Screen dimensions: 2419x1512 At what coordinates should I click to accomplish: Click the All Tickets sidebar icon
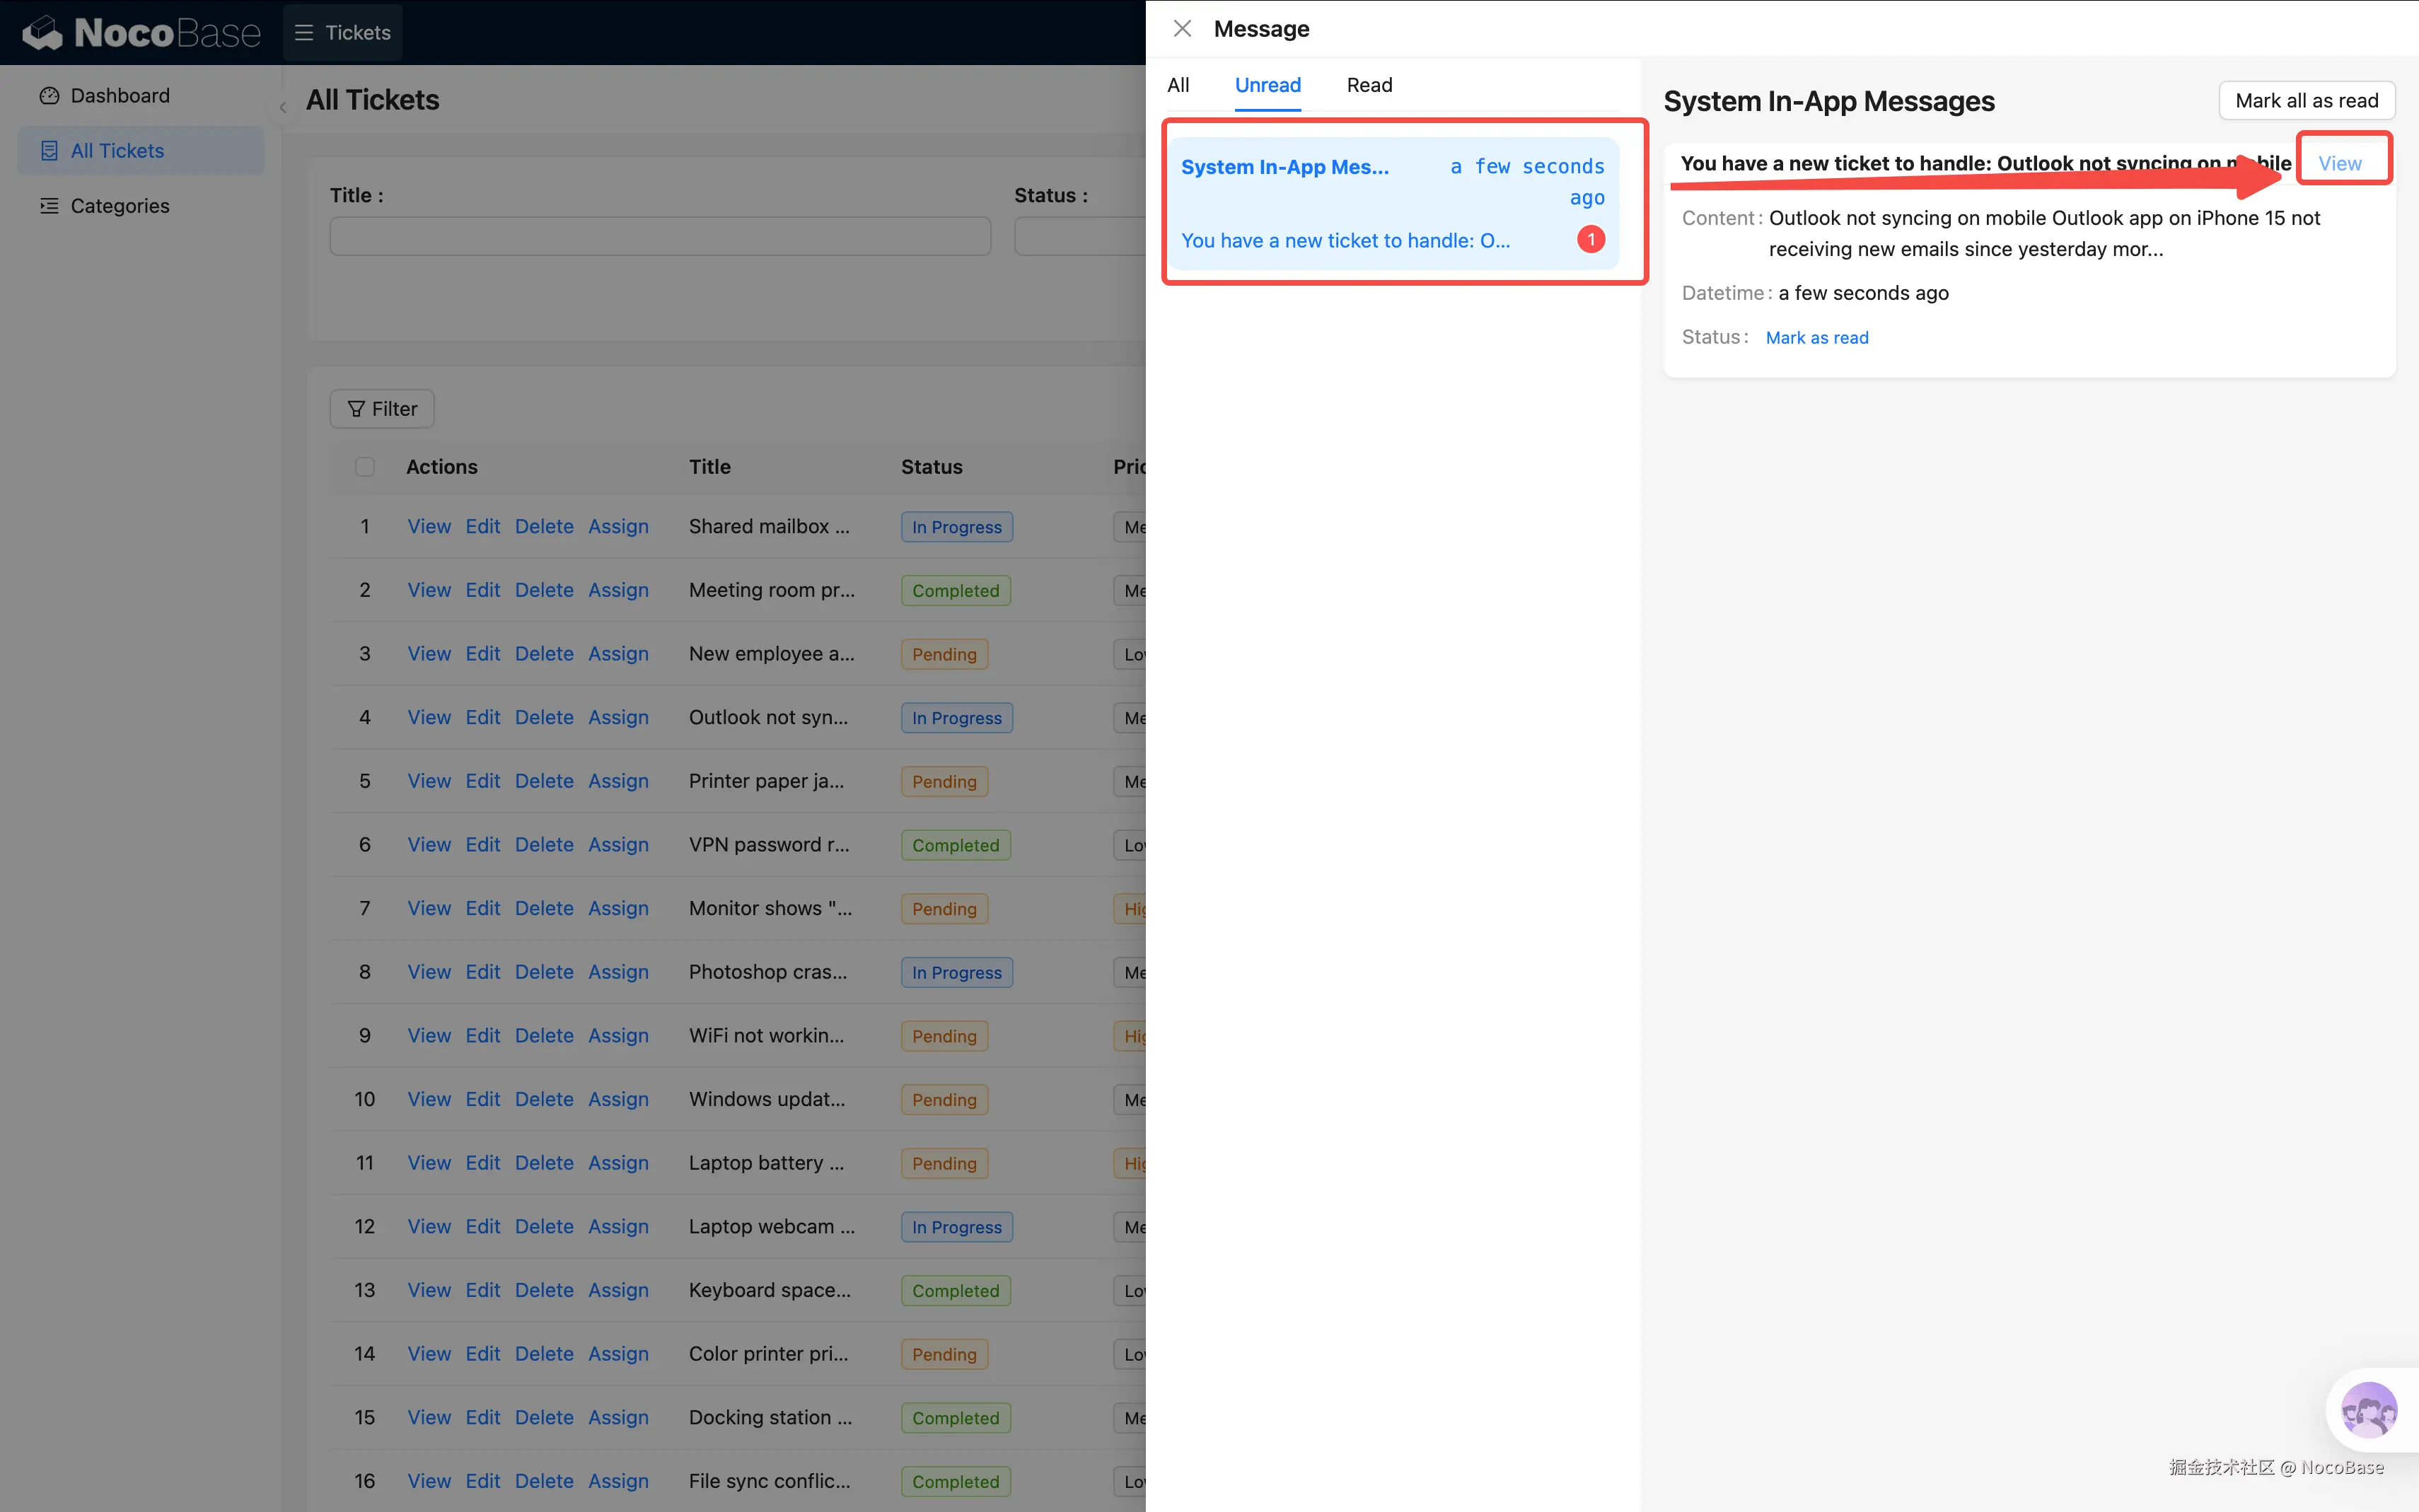click(49, 151)
